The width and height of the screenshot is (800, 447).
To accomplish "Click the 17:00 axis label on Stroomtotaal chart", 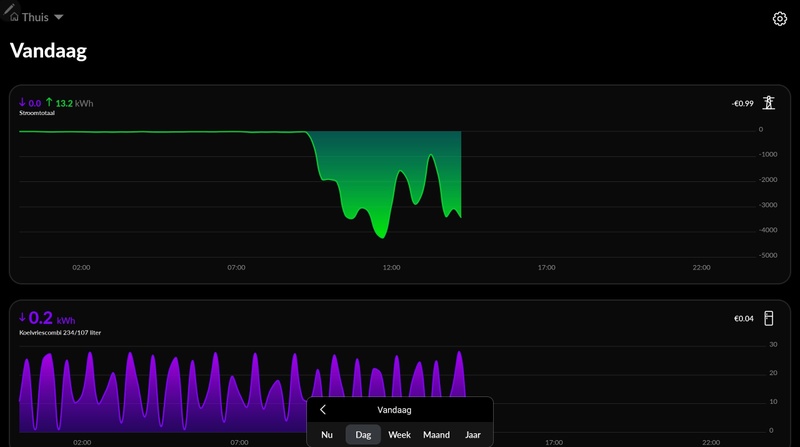I will [546, 267].
